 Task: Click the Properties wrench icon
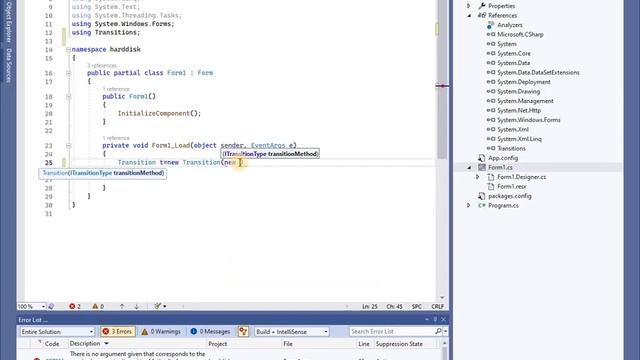482,6
